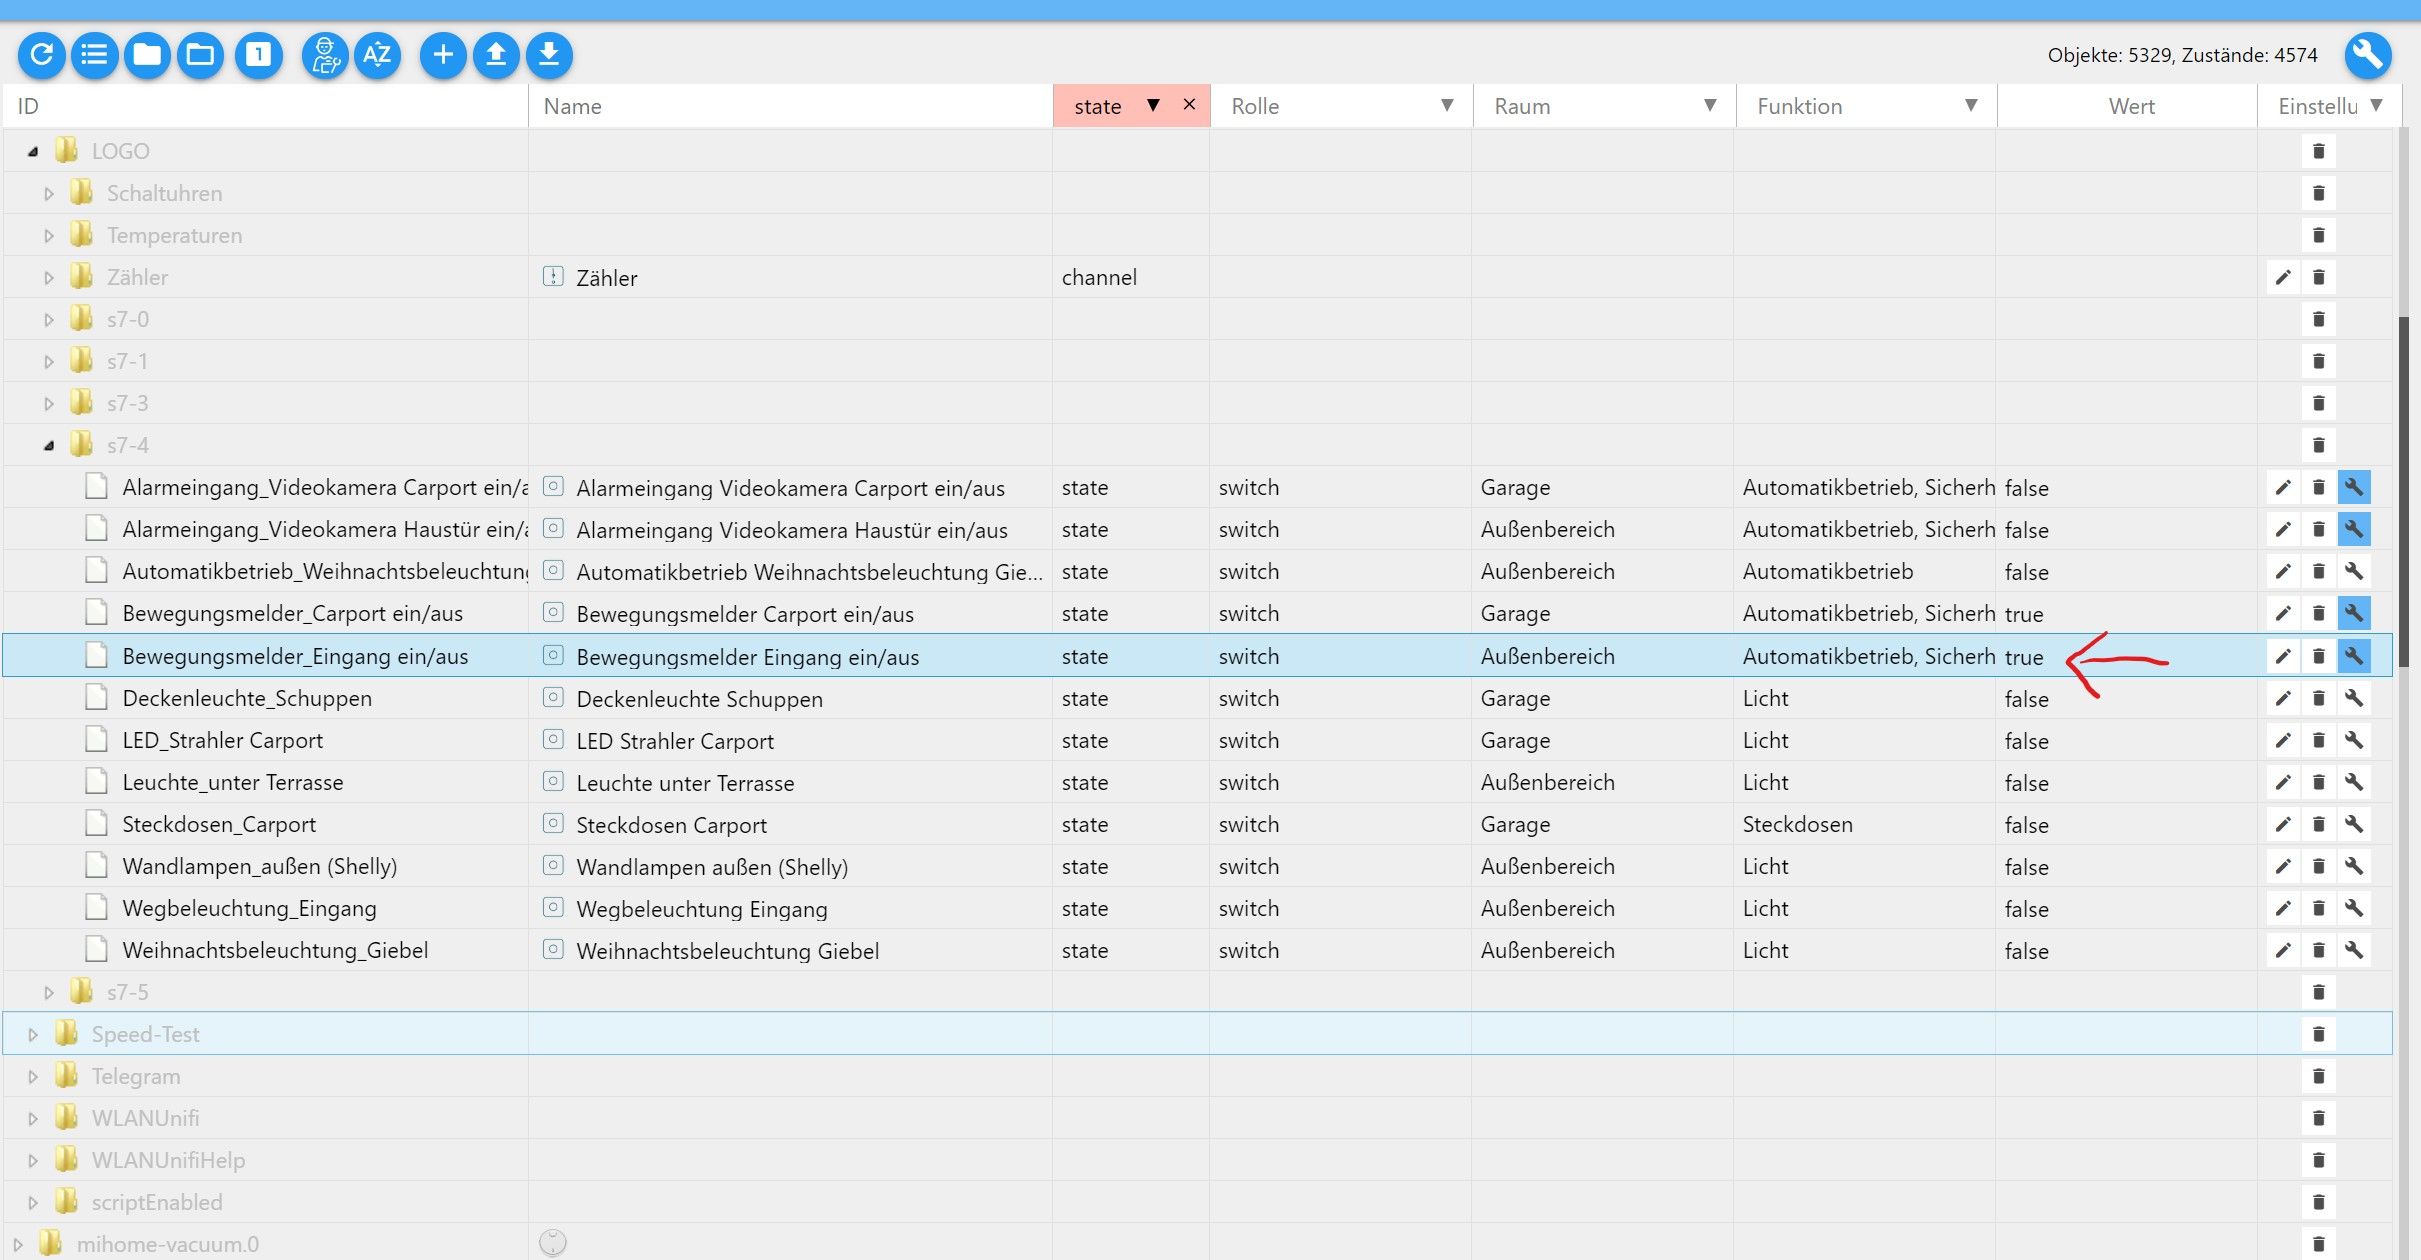Toggle the Bewegungsmelder_Eingang value true
This screenshot has width=2421, height=1260.
click(x=2024, y=657)
